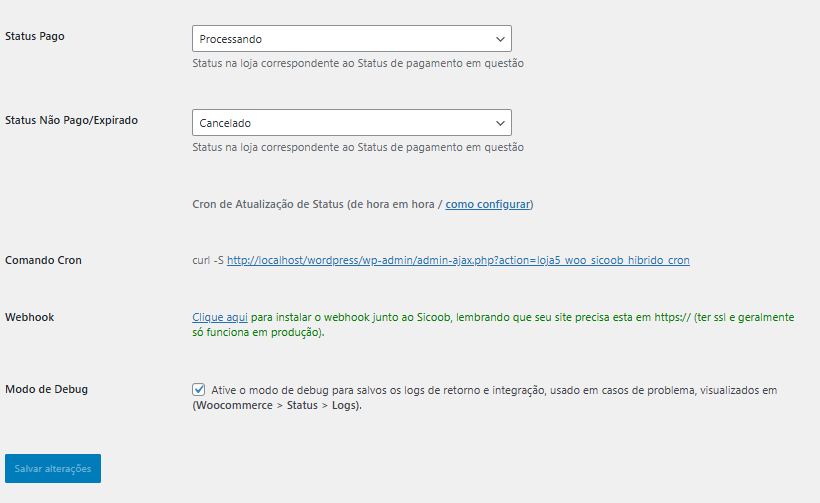The image size is (820, 503).
Task: Click the chevron arrow on the Processando select
Action: (500, 39)
